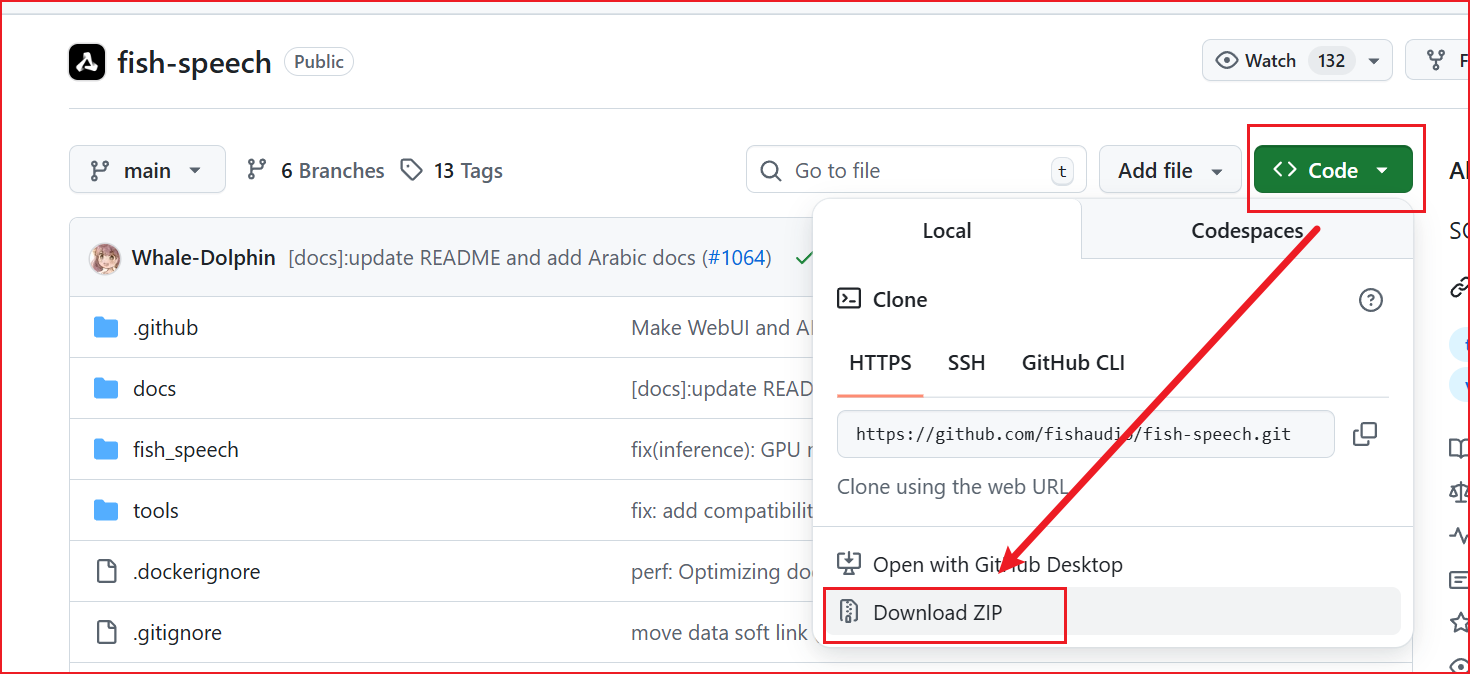
Task: Click the fish_speech folder icon
Action: pos(106,449)
